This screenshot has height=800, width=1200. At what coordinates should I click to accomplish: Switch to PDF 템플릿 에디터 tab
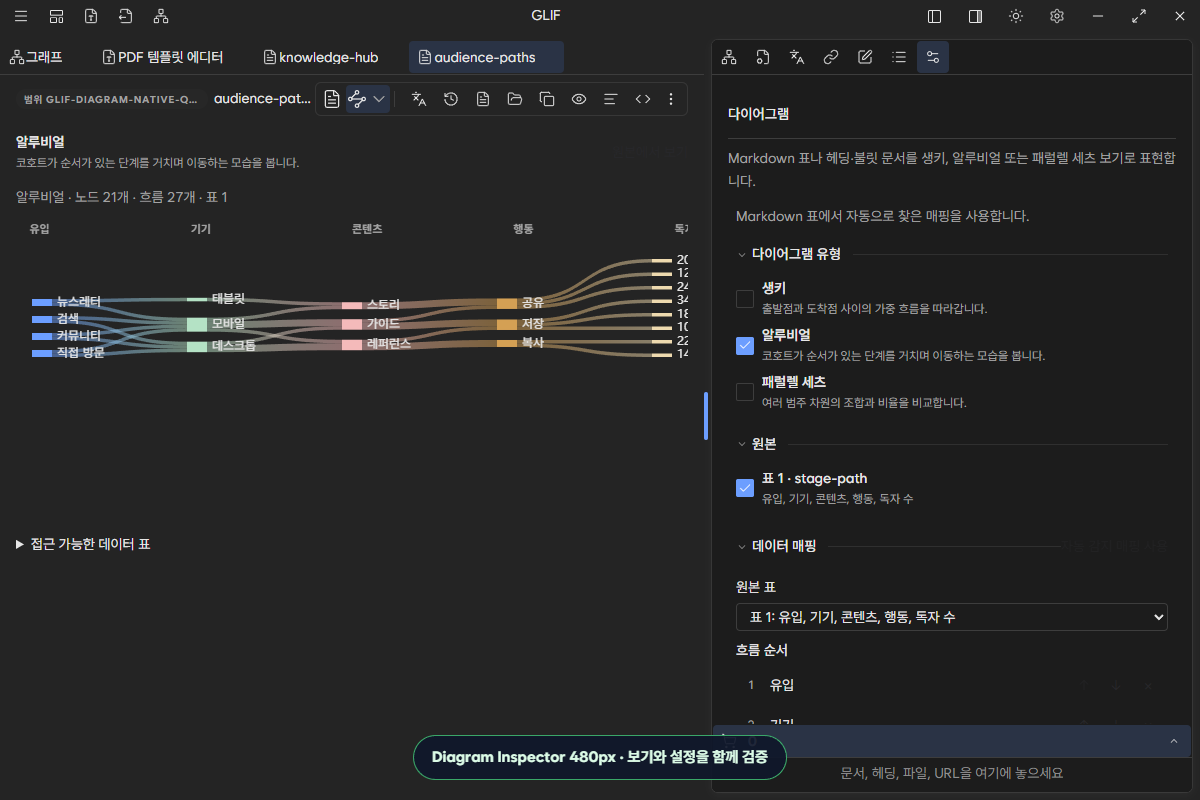coord(162,57)
